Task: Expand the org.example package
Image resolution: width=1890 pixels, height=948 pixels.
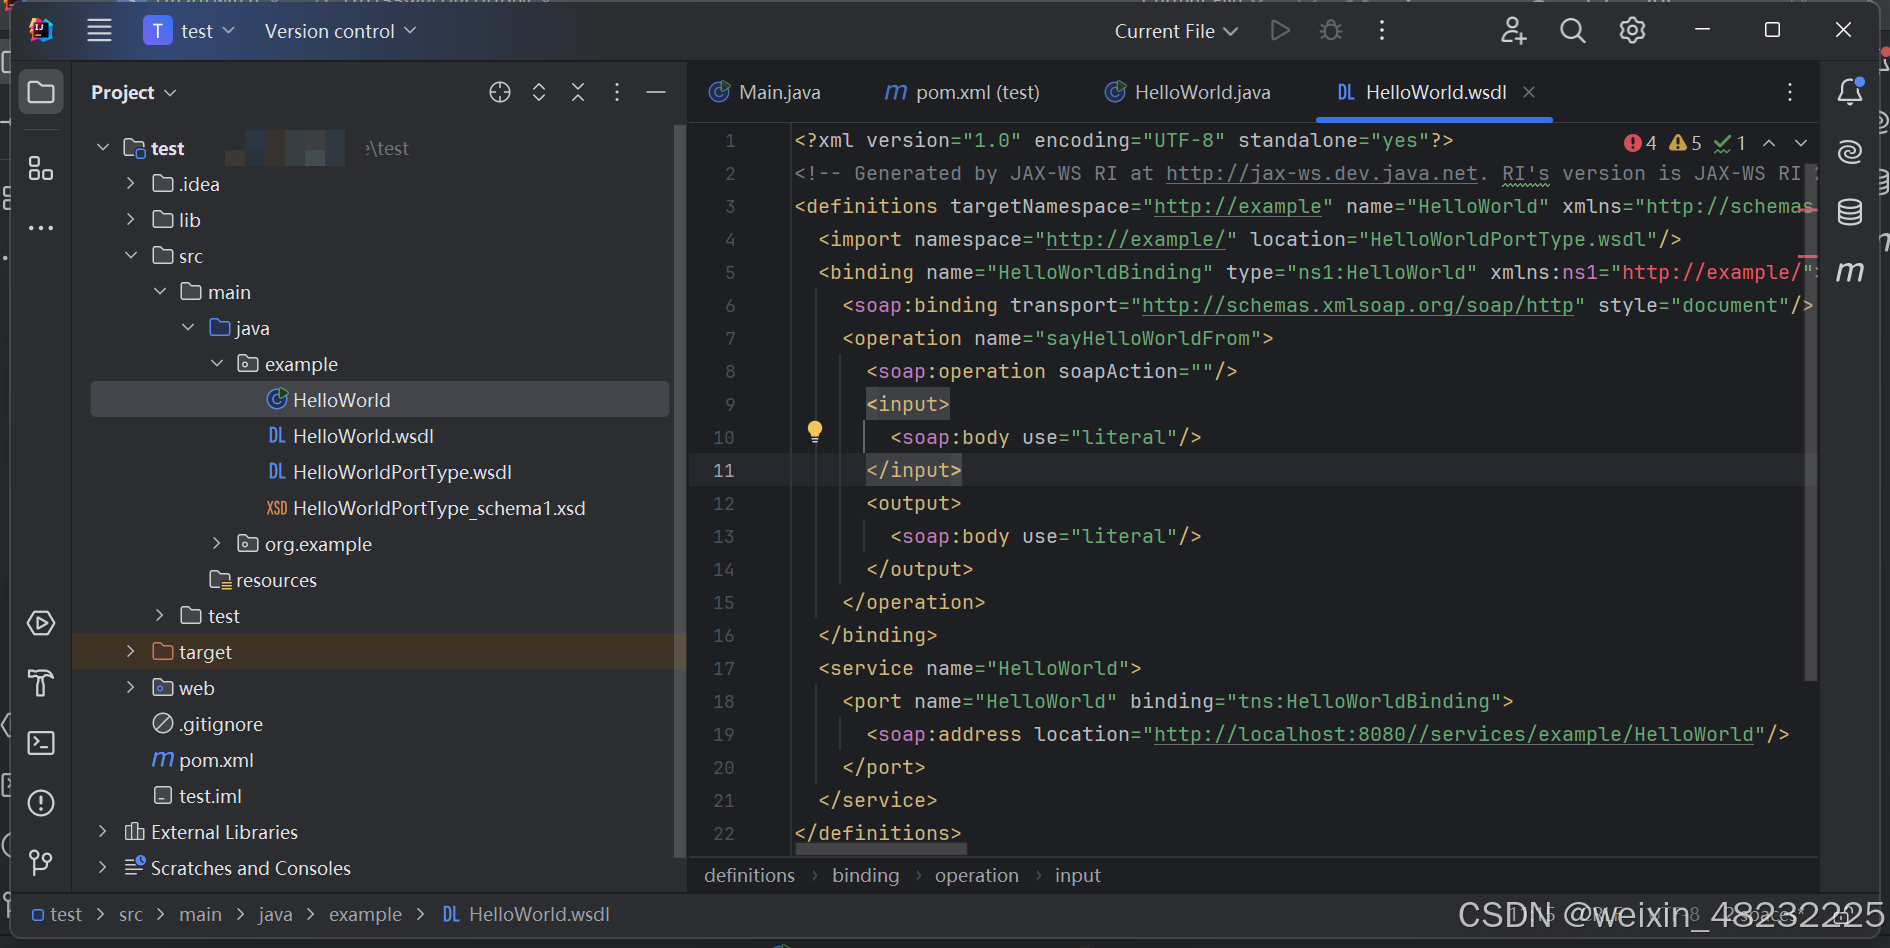Action: [x=217, y=543]
